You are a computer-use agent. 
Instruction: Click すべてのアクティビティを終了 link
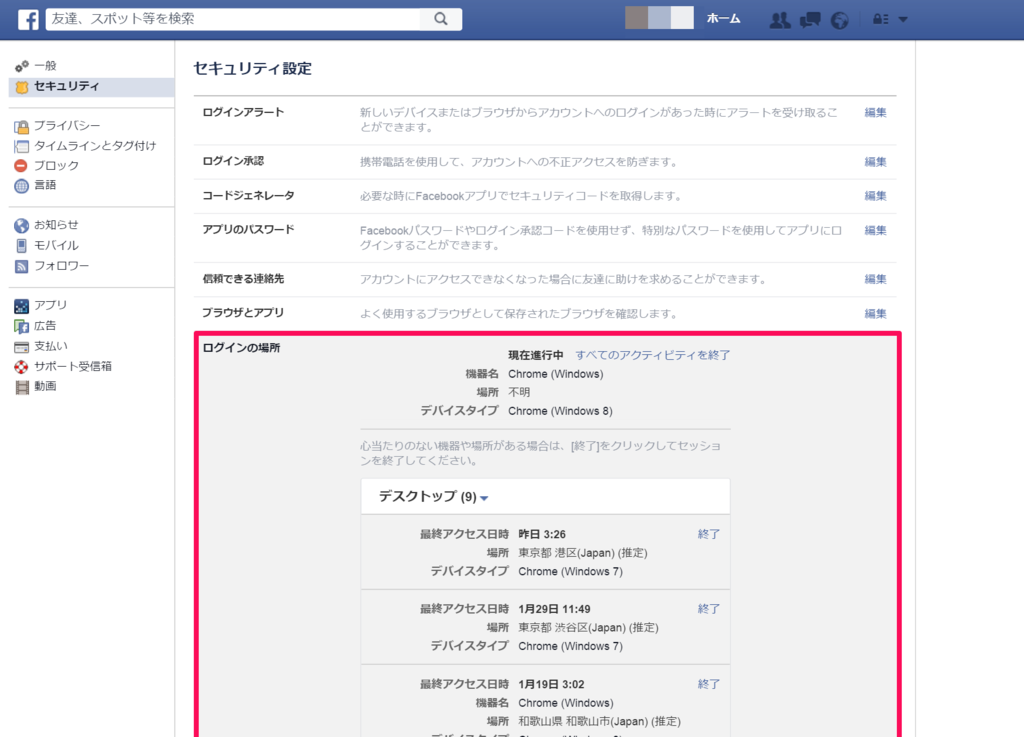[652, 355]
